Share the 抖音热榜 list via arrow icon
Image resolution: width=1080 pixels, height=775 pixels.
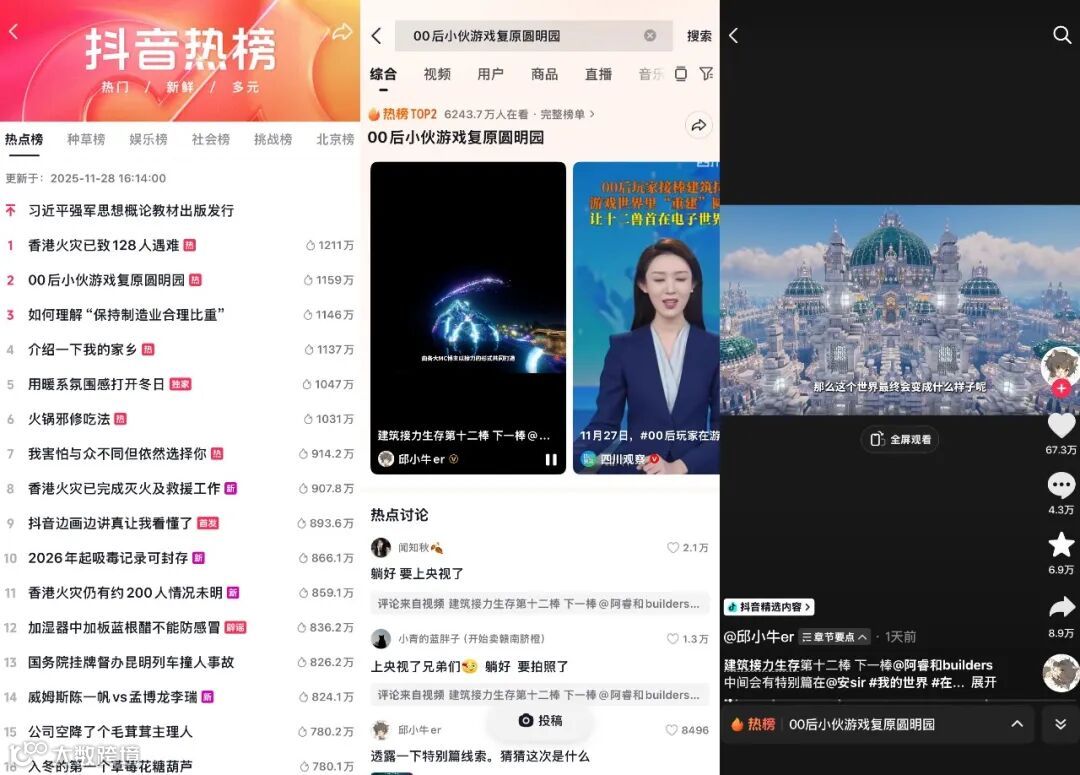342,32
